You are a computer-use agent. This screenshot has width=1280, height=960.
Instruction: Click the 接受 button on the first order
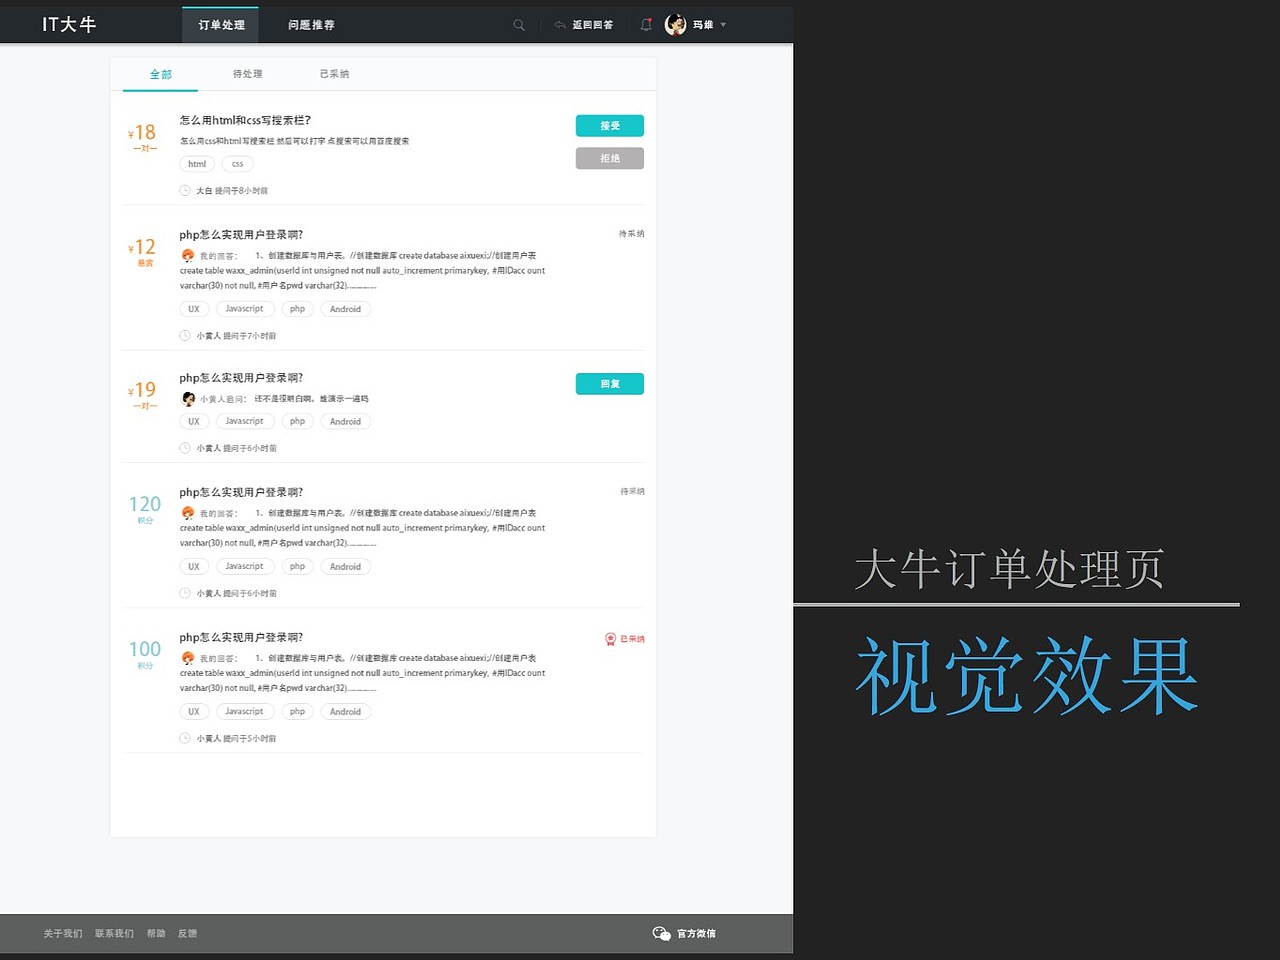(609, 125)
